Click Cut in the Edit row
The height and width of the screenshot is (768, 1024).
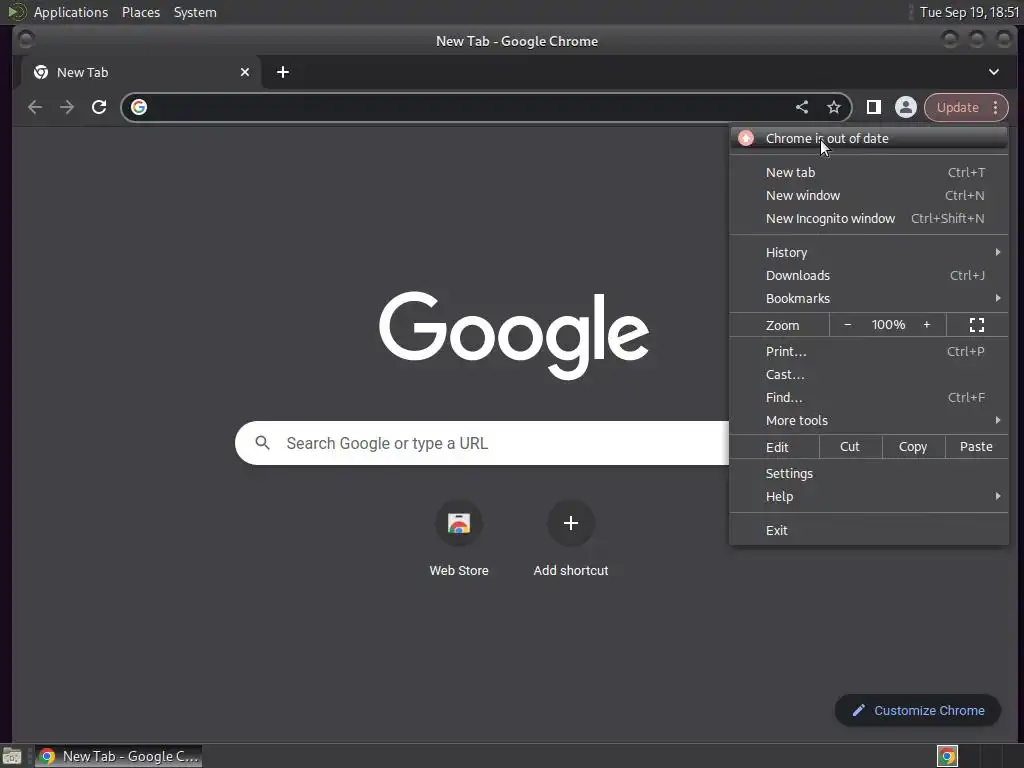click(850, 447)
